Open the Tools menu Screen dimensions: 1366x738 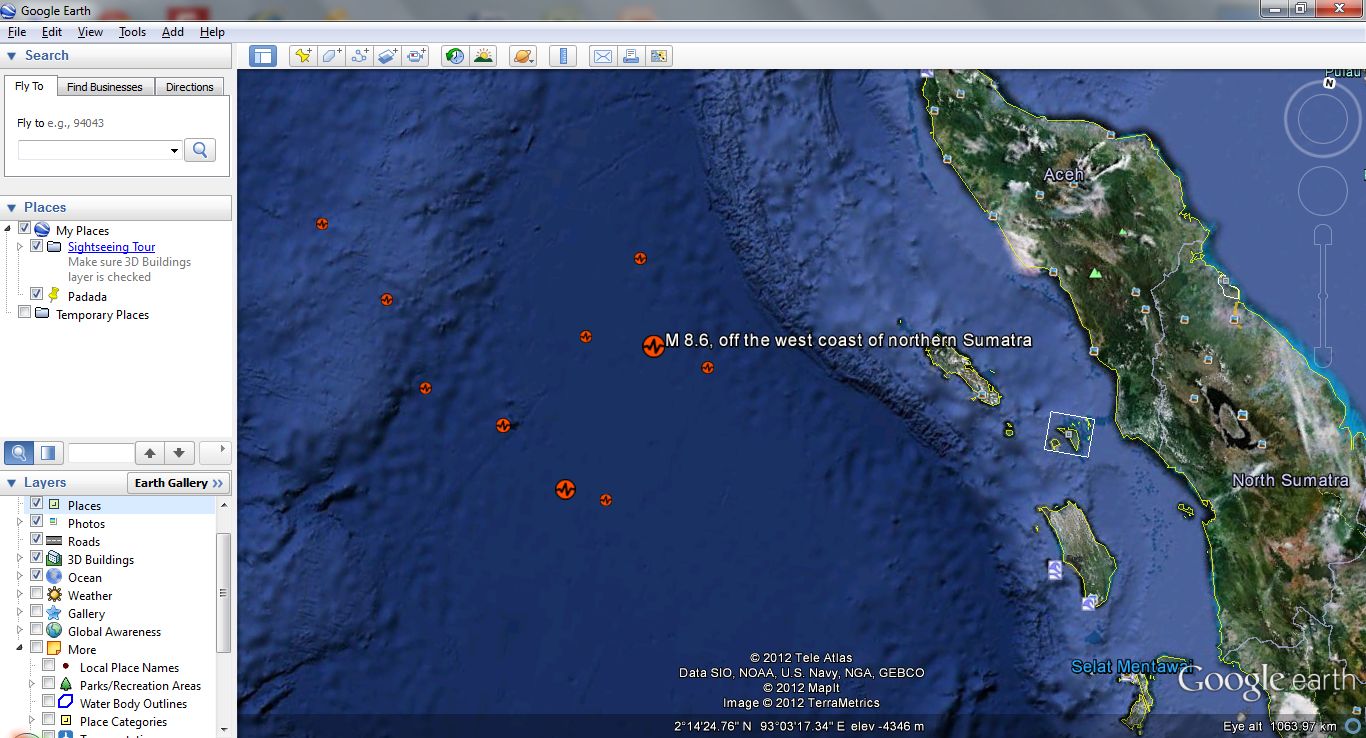point(133,32)
